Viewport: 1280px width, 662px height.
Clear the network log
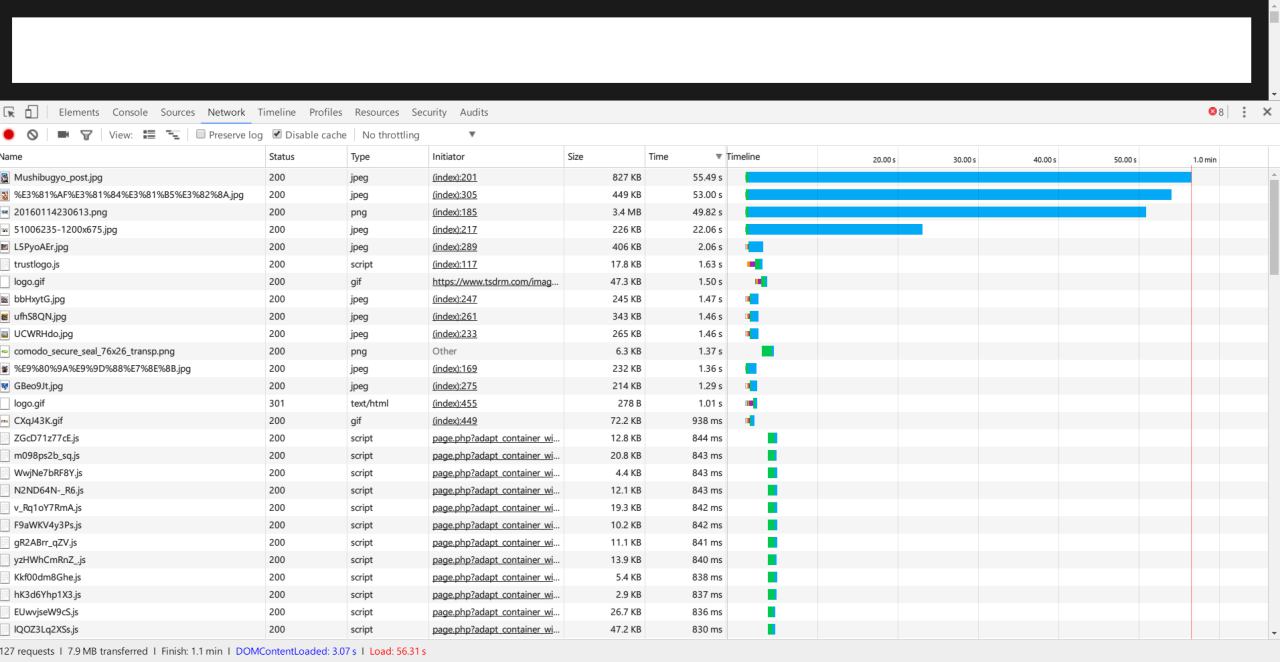[32, 135]
